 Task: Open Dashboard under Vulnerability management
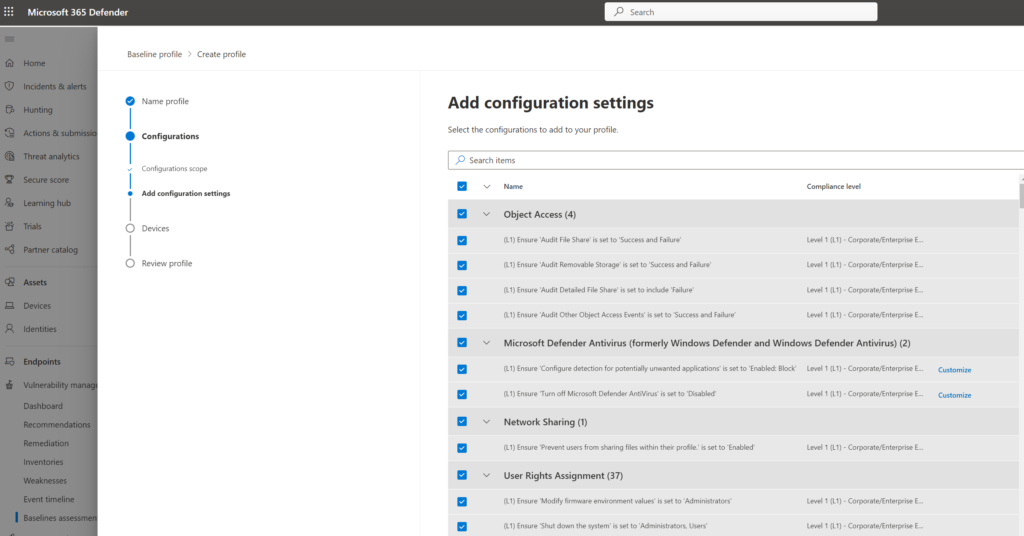43,405
